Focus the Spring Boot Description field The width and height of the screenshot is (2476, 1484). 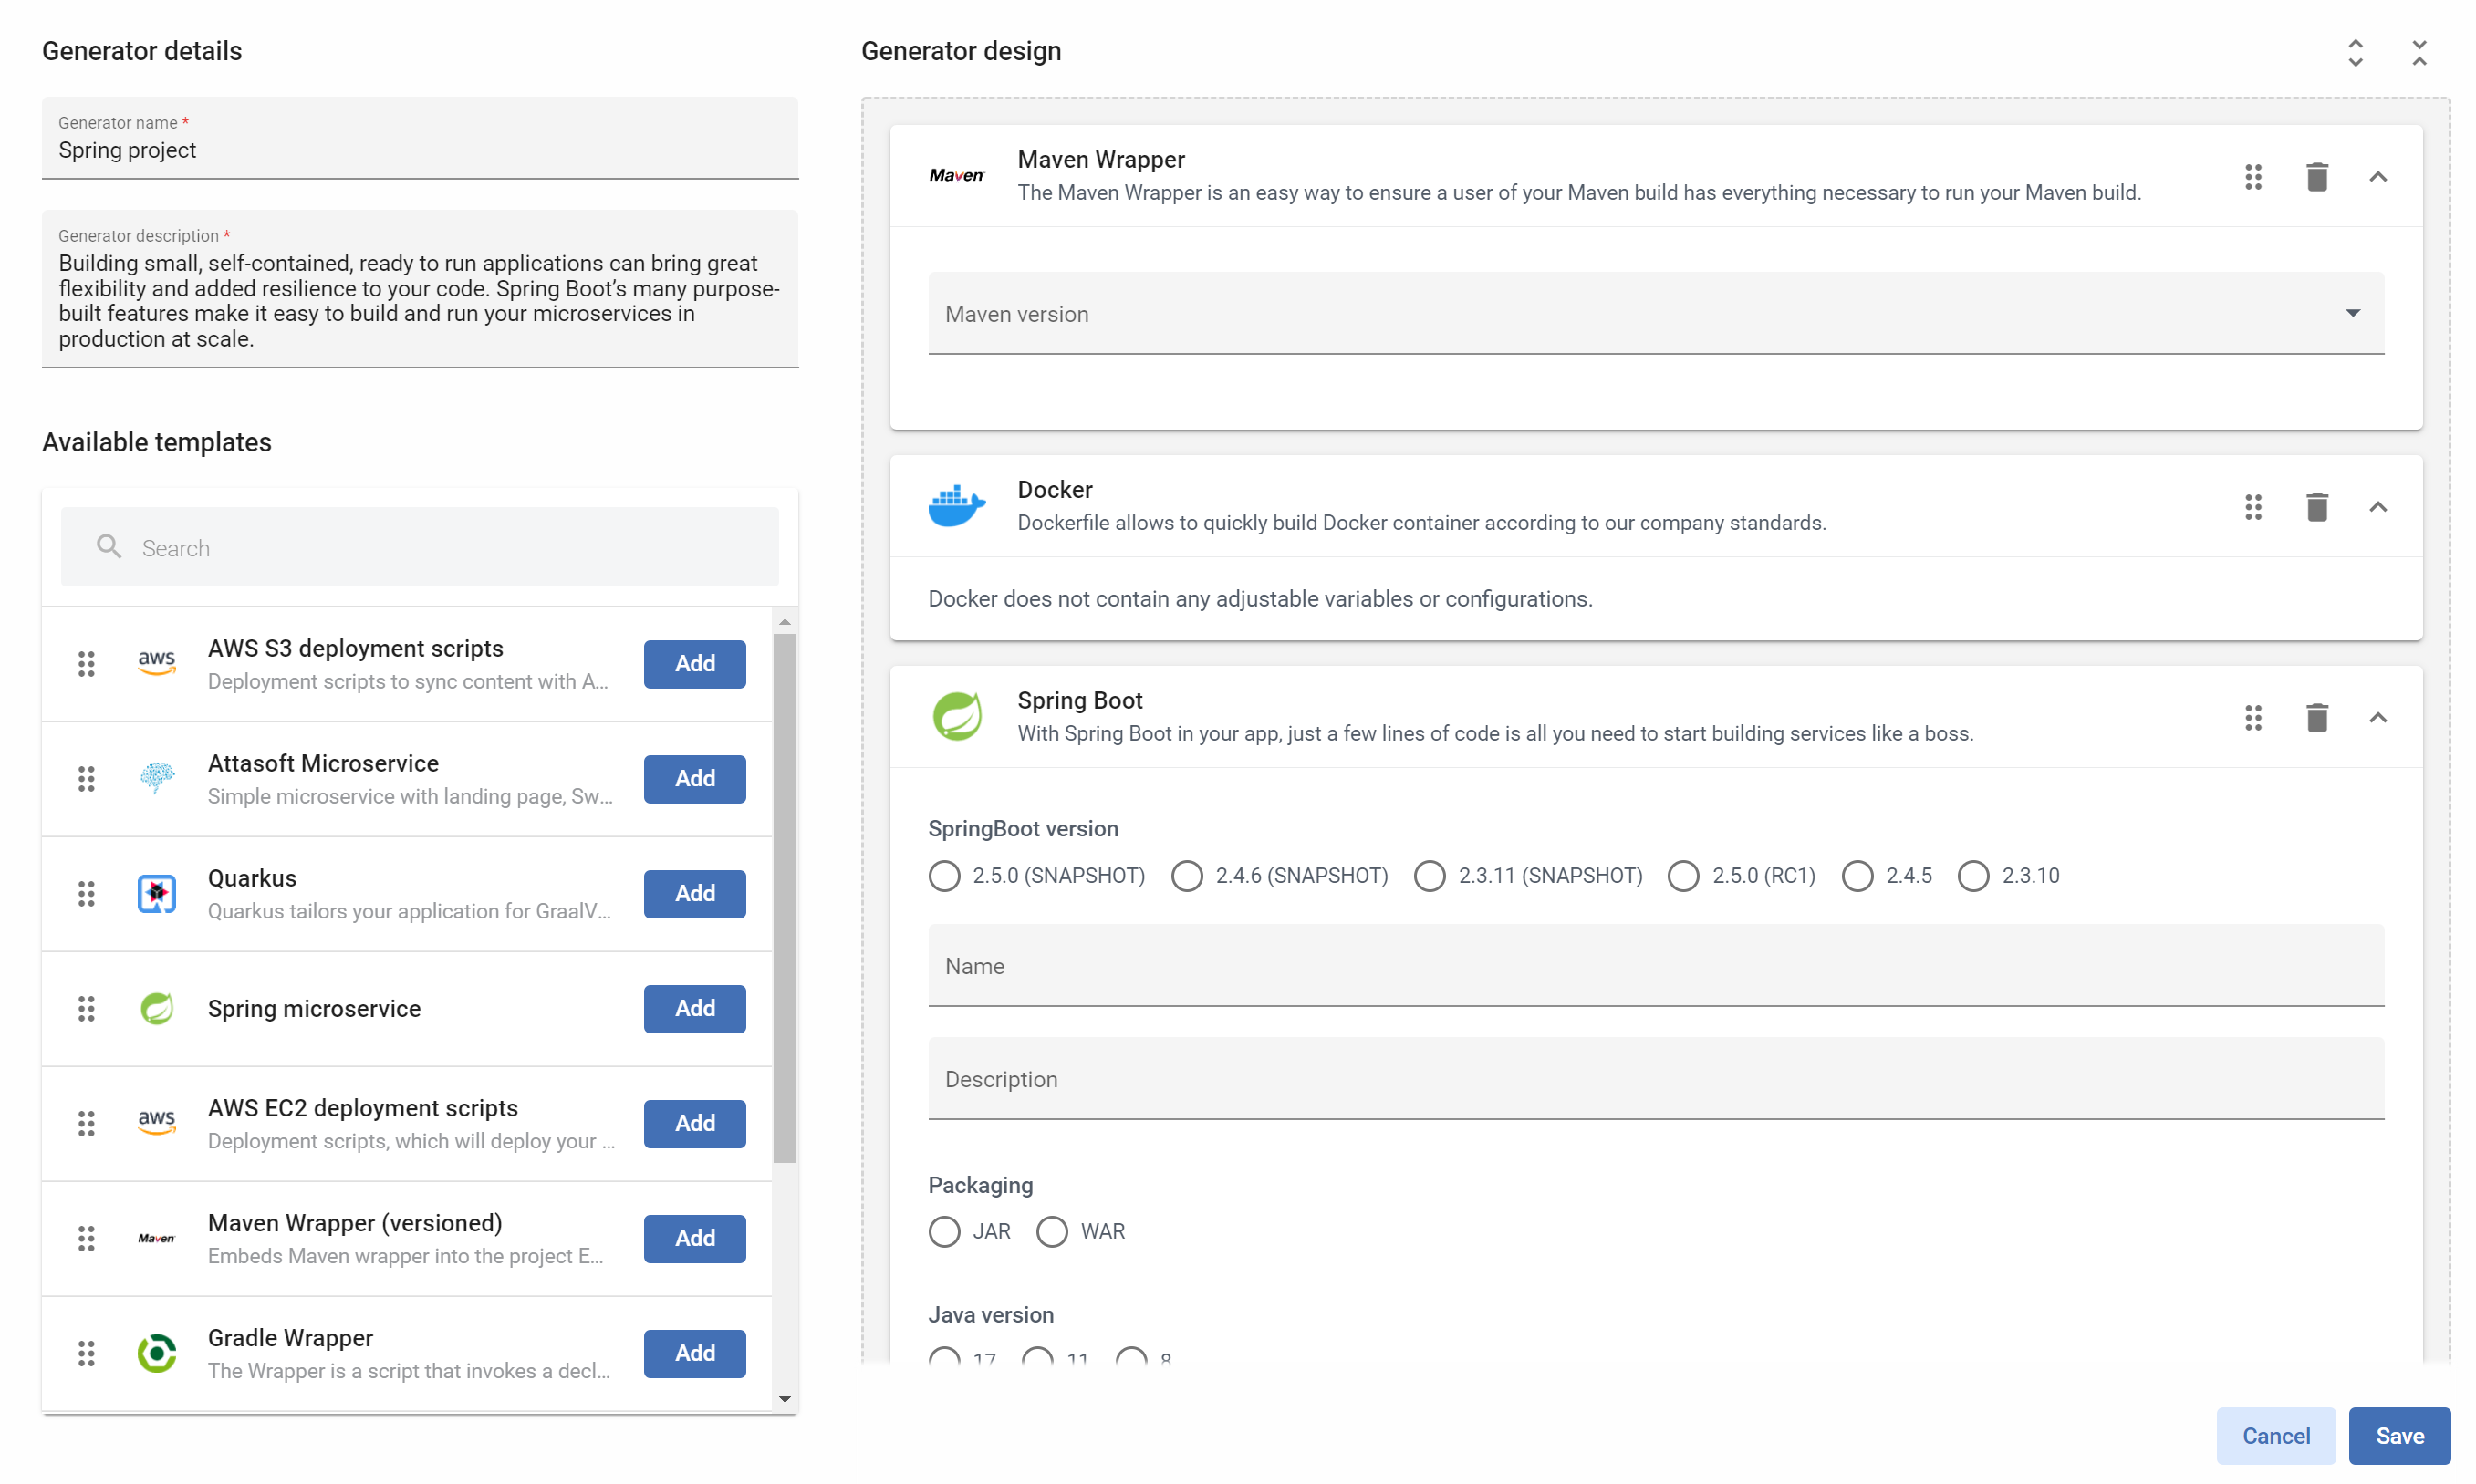1655,1078
